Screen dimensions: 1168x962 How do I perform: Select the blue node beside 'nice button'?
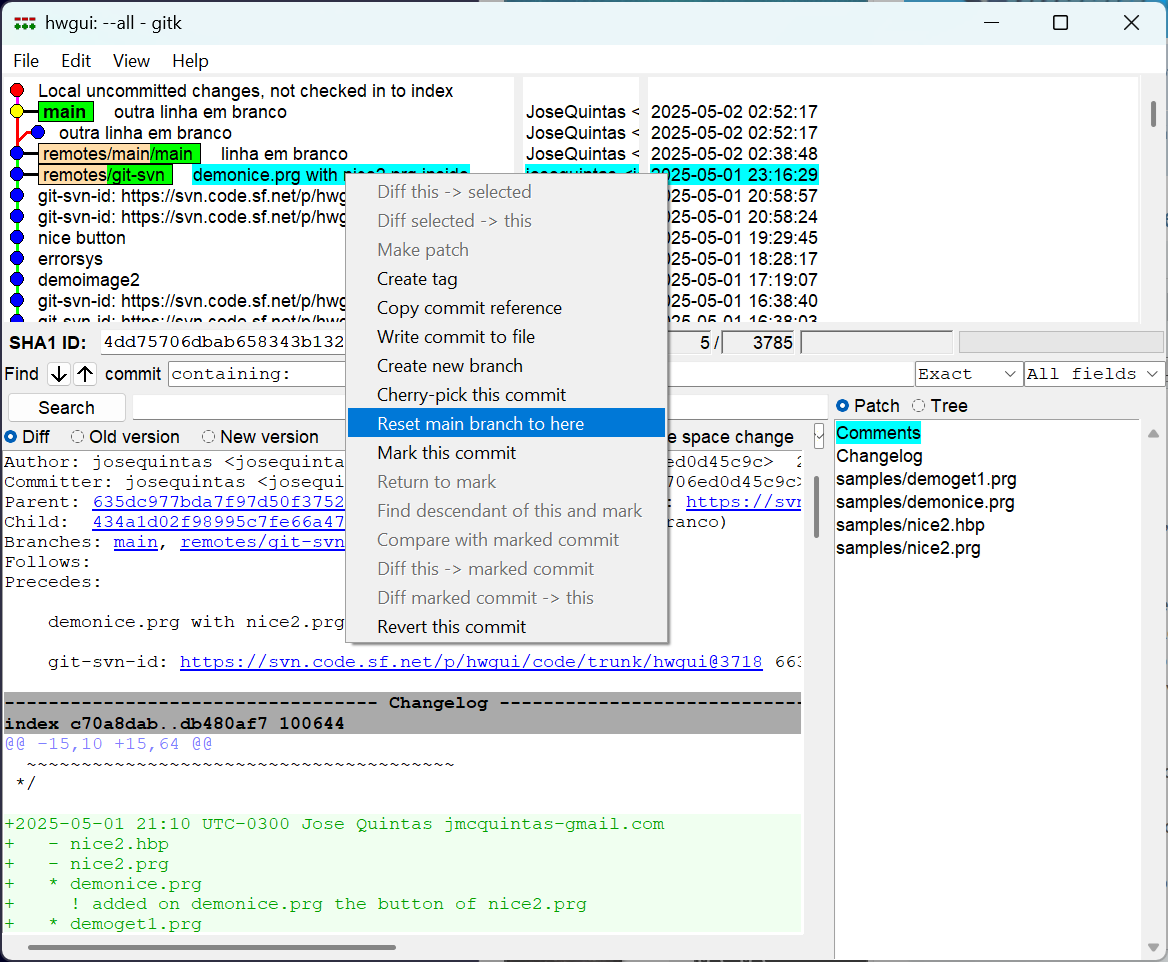17,238
